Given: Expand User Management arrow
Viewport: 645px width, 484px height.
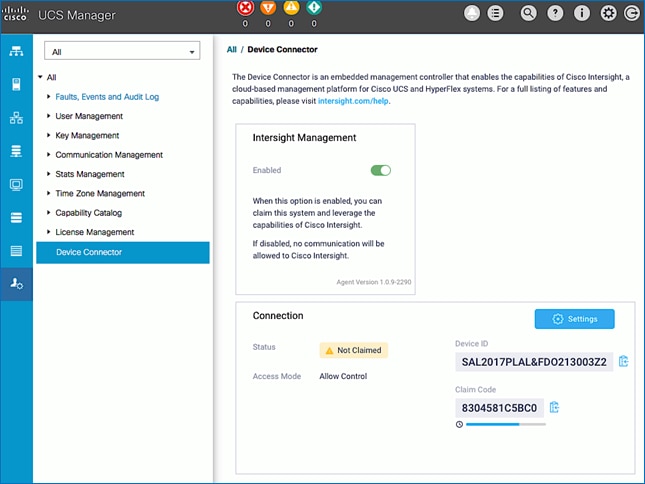Looking at the screenshot, I should [x=49, y=116].
